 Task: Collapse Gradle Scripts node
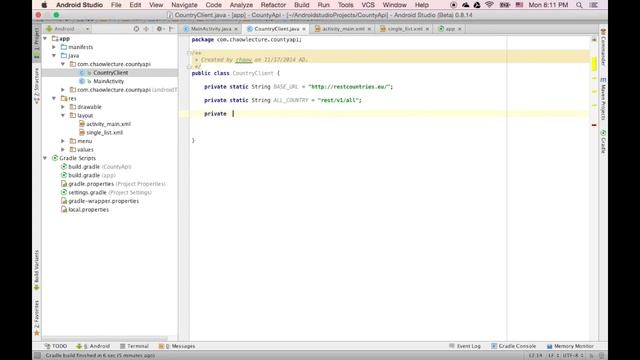[x=45, y=158]
